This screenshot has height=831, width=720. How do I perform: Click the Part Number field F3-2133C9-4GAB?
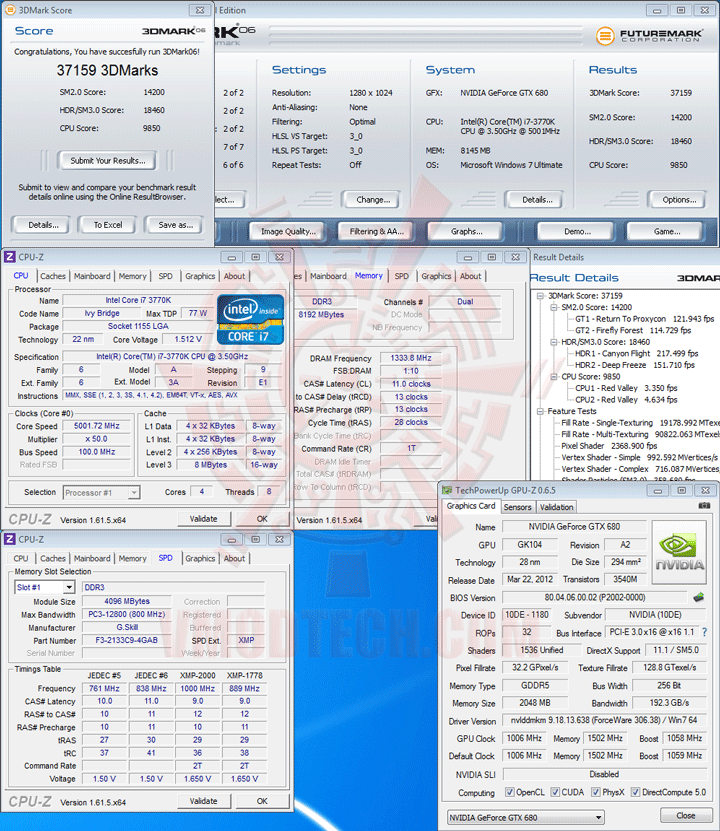[x=127, y=640]
